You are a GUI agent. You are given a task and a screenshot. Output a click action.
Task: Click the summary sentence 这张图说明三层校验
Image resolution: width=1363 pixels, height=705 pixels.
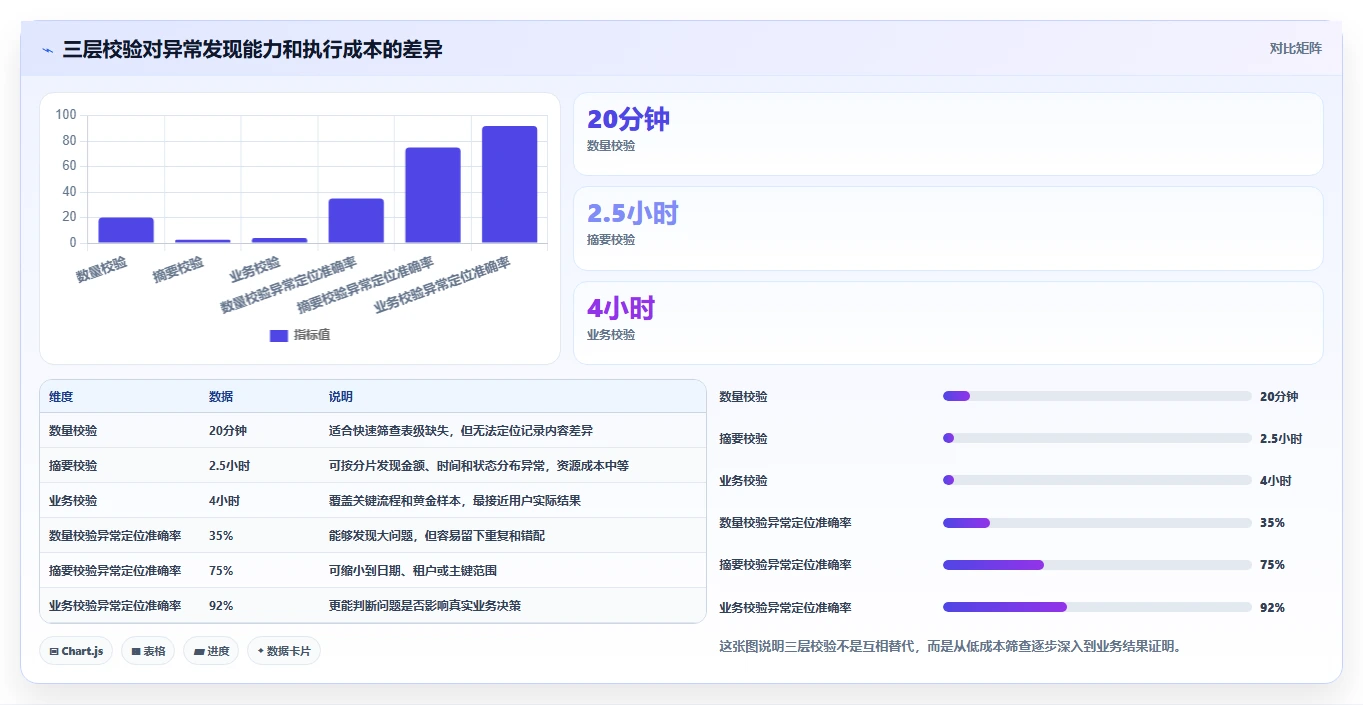(x=953, y=647)
